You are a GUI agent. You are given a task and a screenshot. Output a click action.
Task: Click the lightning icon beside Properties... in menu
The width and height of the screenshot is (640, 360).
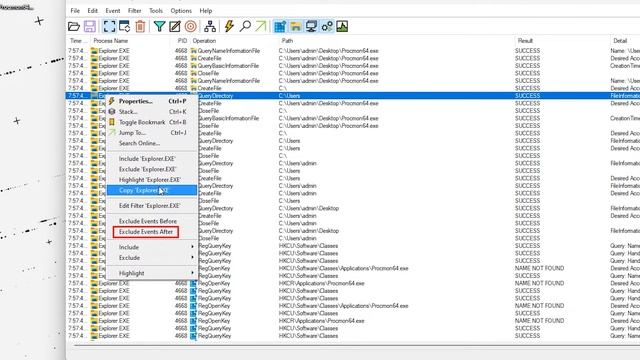[x=112, y=101]
